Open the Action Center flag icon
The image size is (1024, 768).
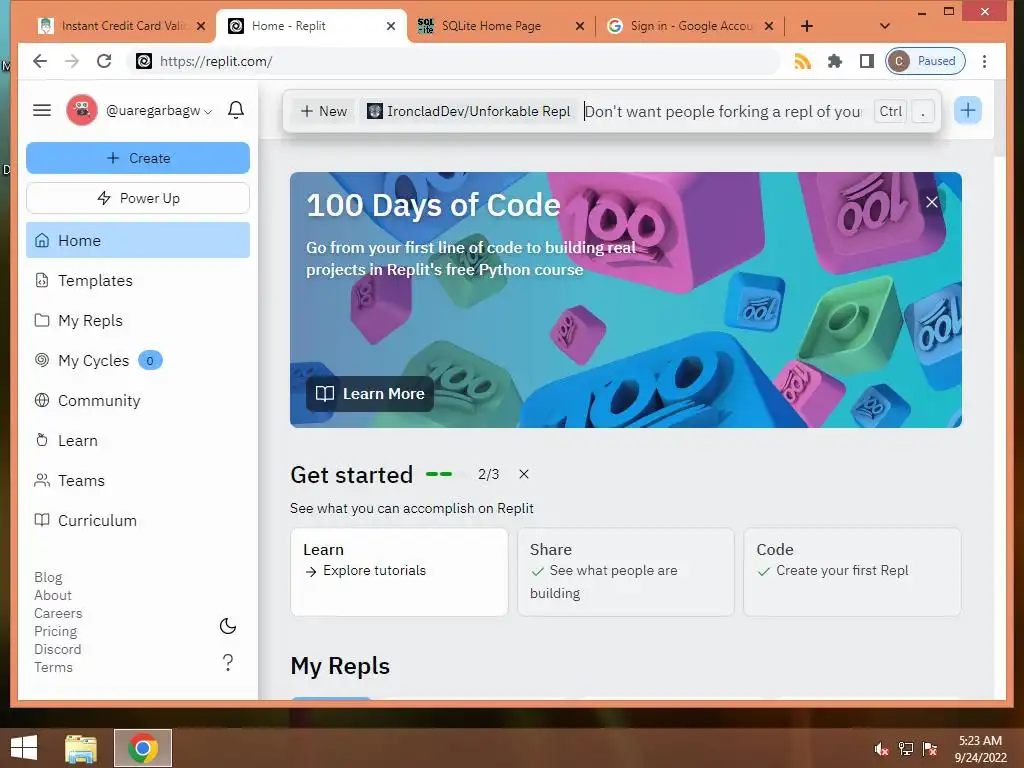click(930, 749)
